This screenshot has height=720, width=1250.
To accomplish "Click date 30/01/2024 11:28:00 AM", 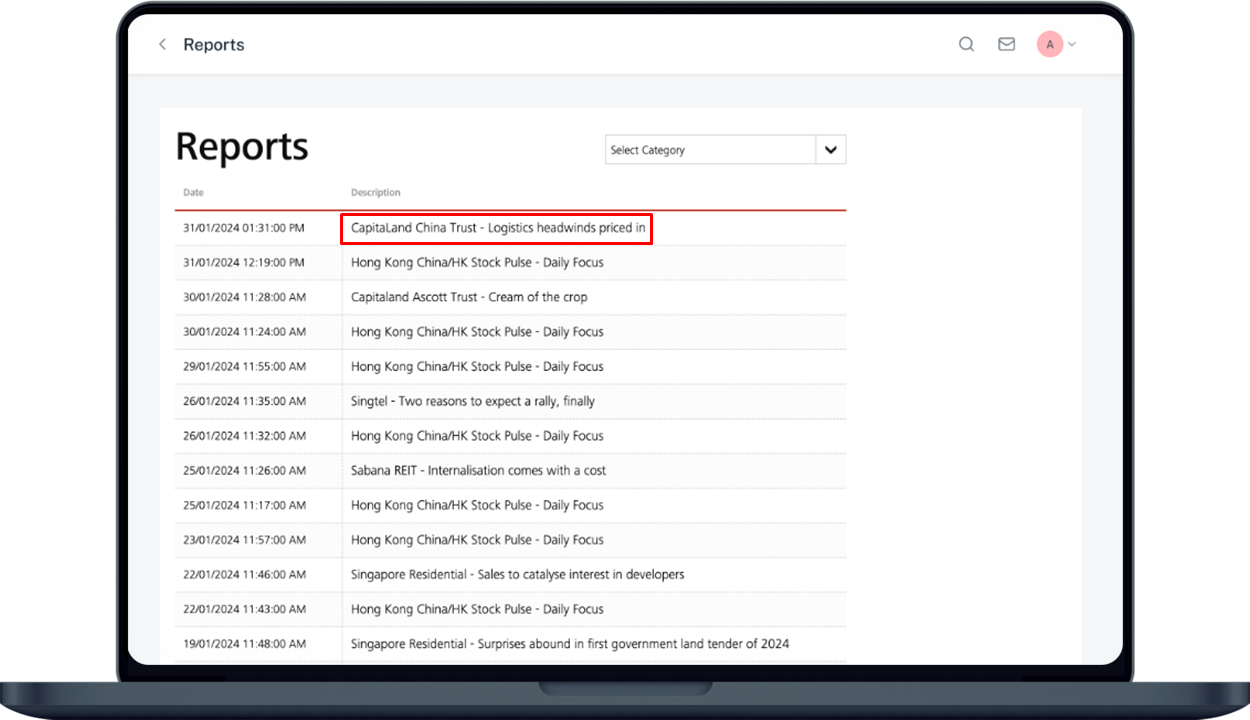I will pos(244,297).
